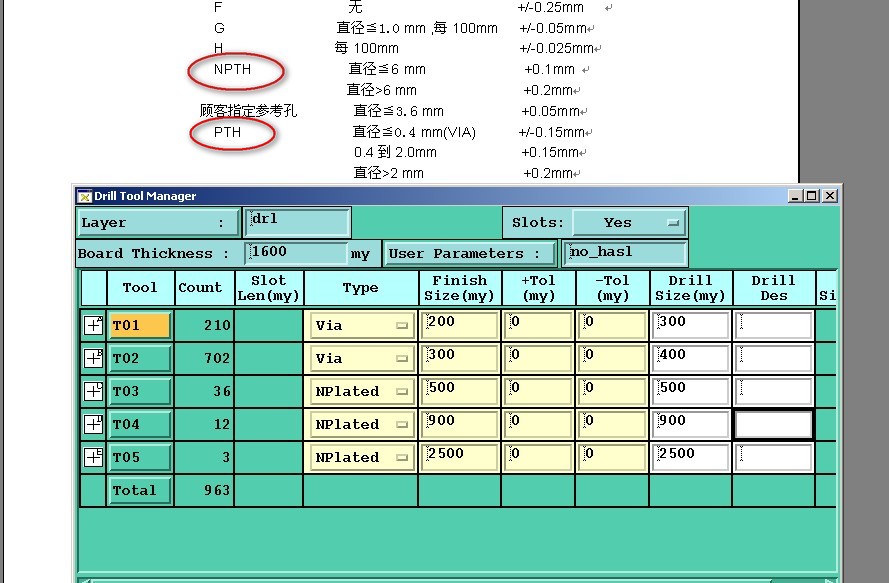Click the +Tol field for T05
Viewport: 889px width, 583px height.
pos(538,457)
